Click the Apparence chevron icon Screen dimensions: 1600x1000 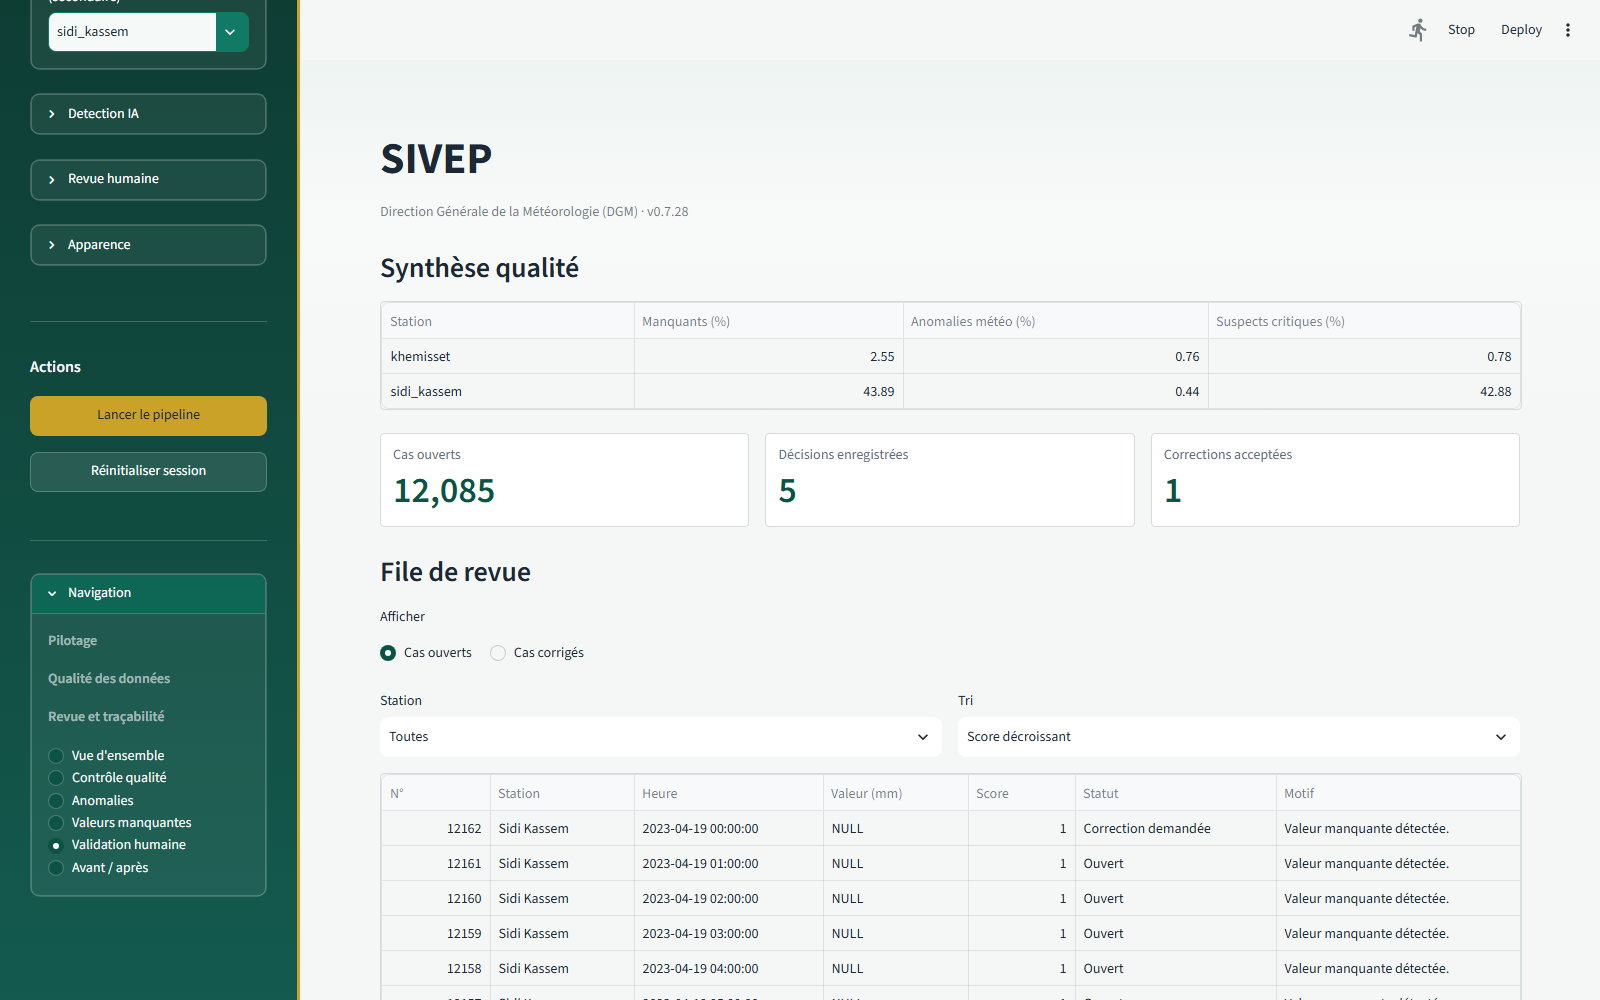point(52,245)
